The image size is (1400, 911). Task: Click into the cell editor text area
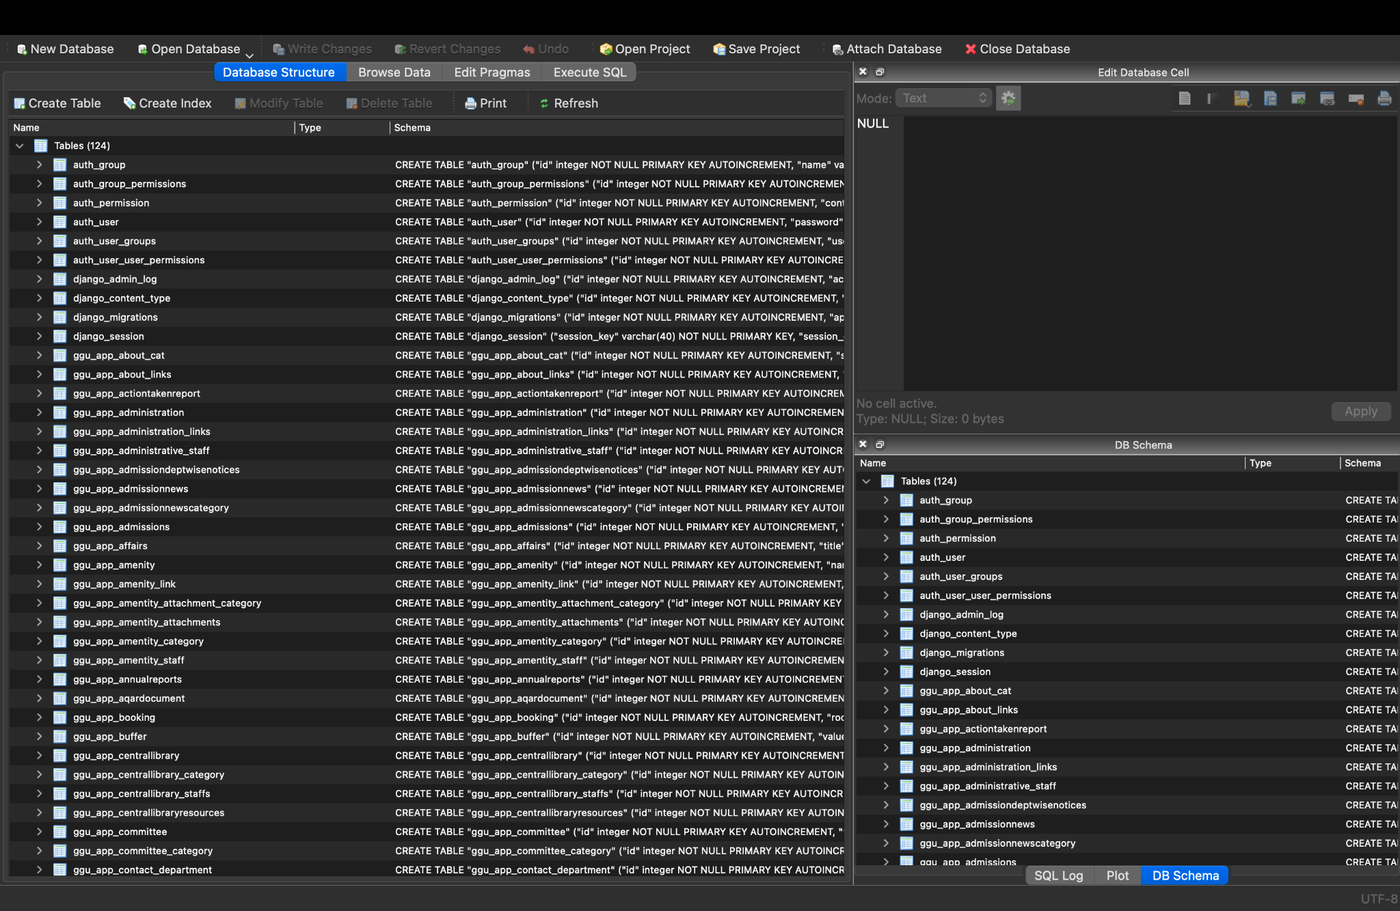point(1150,253)
